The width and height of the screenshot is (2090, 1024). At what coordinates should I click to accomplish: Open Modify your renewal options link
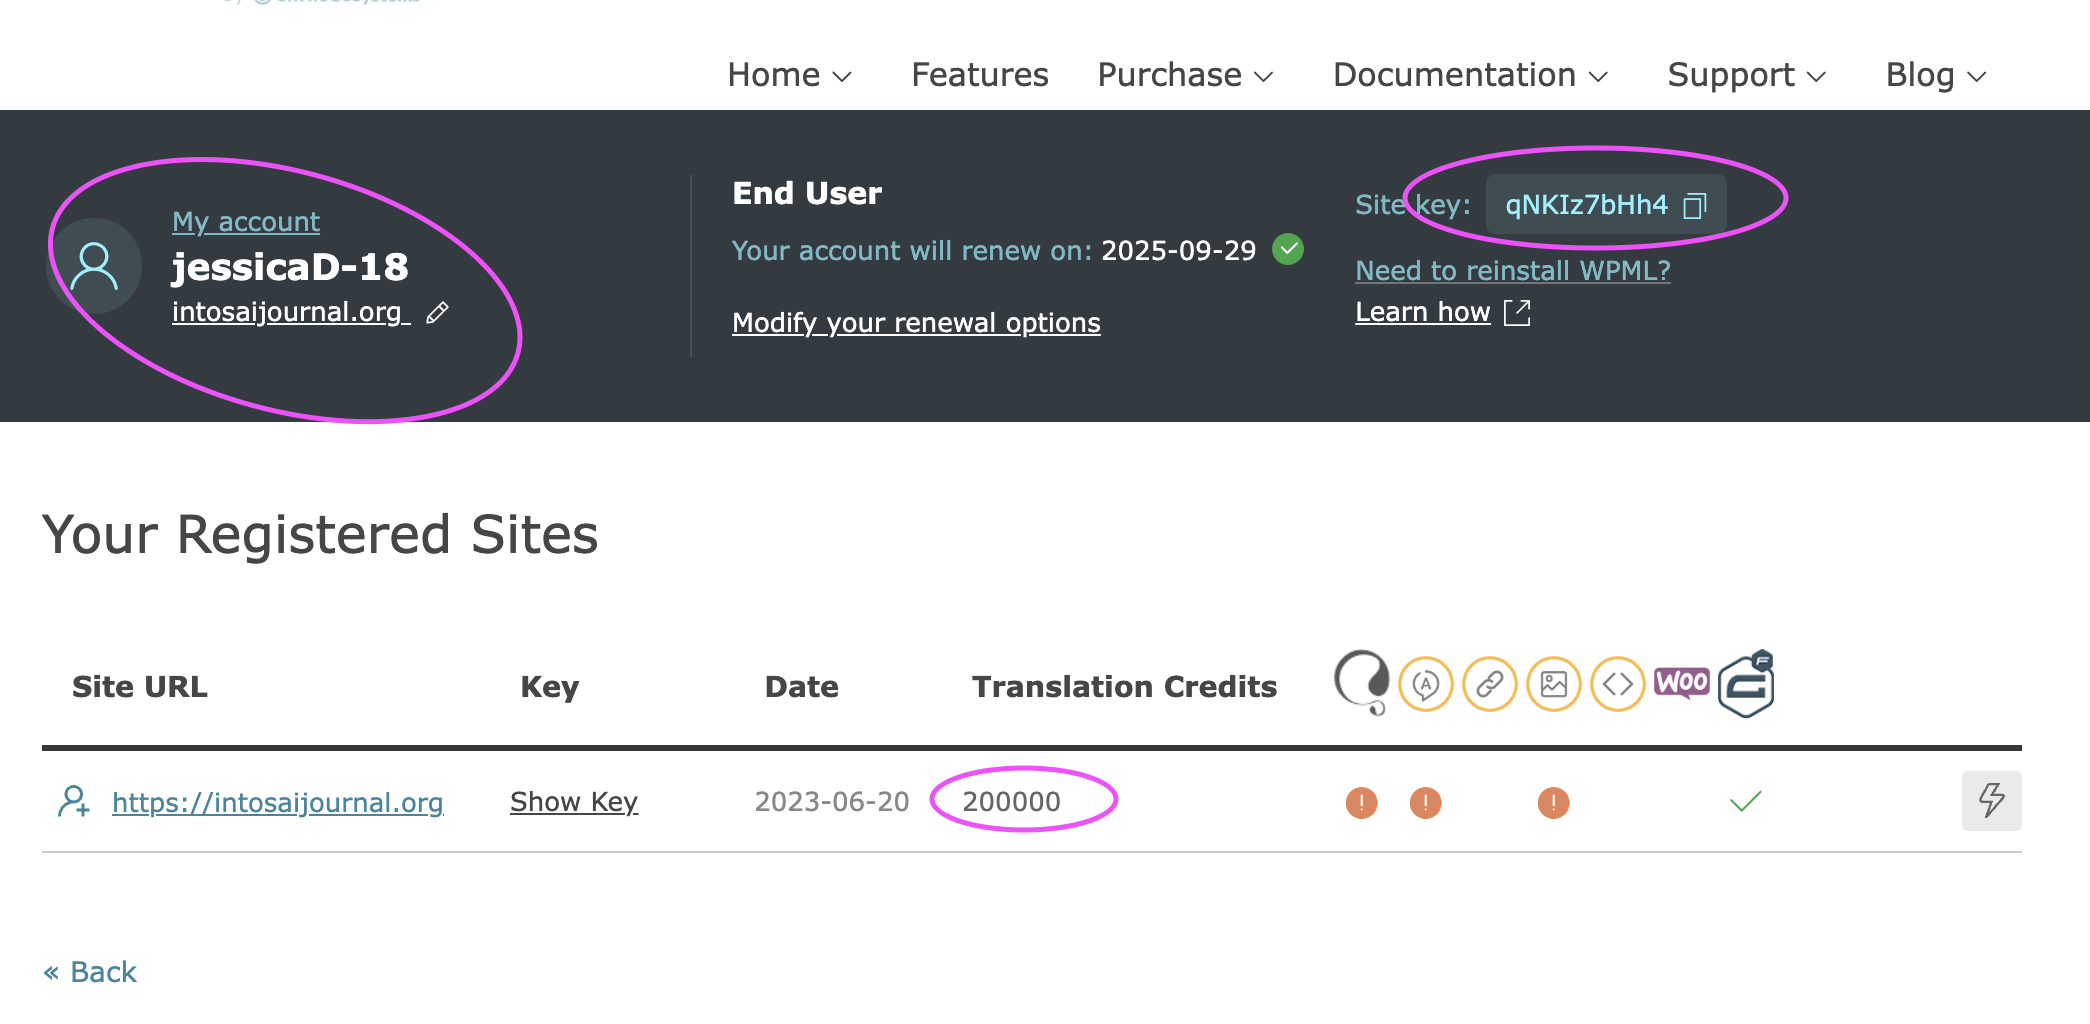pyautogui.click(x=916, y=323)
